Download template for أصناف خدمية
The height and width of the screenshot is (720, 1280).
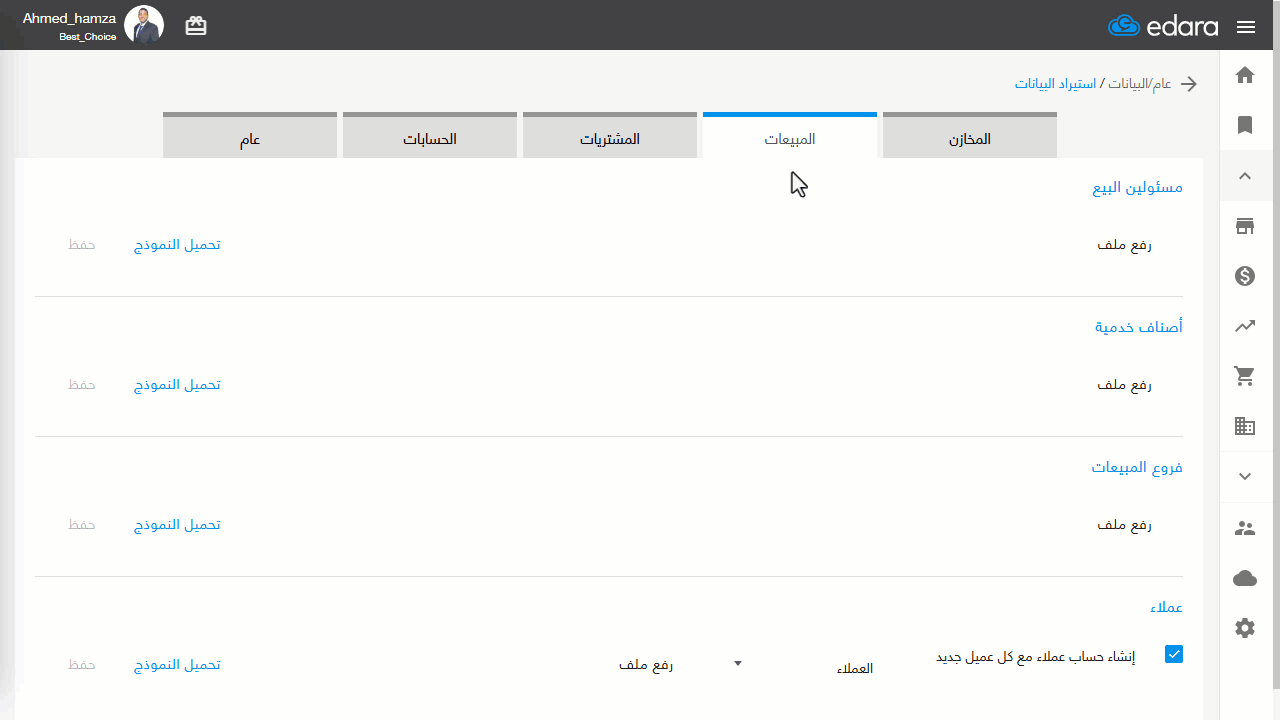click(178, 385)
